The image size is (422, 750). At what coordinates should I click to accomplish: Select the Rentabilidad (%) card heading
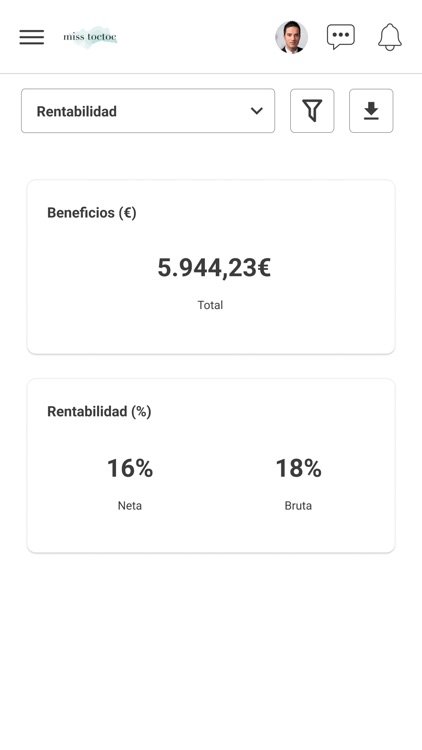click(x=99, y=412)
